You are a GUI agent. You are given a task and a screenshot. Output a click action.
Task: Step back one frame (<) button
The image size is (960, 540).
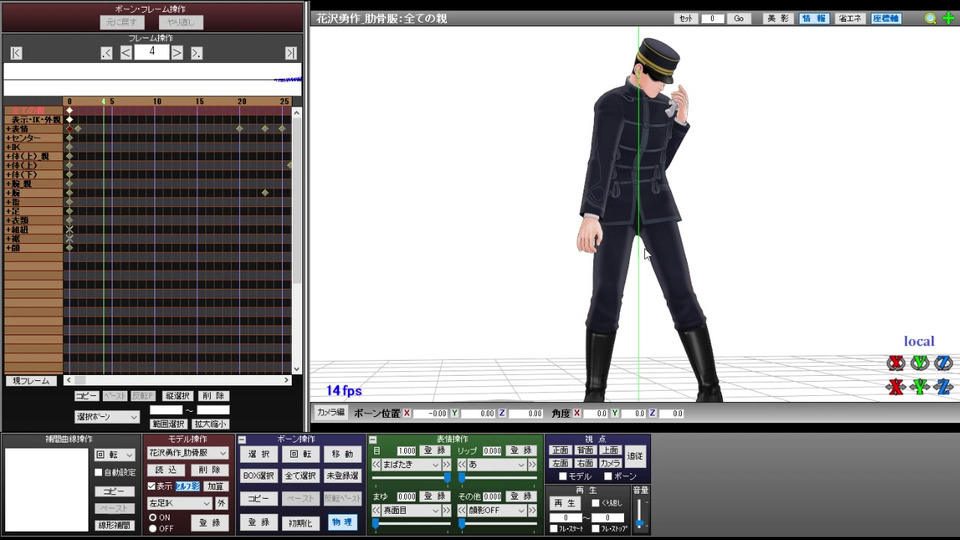(x=126, y=53)
